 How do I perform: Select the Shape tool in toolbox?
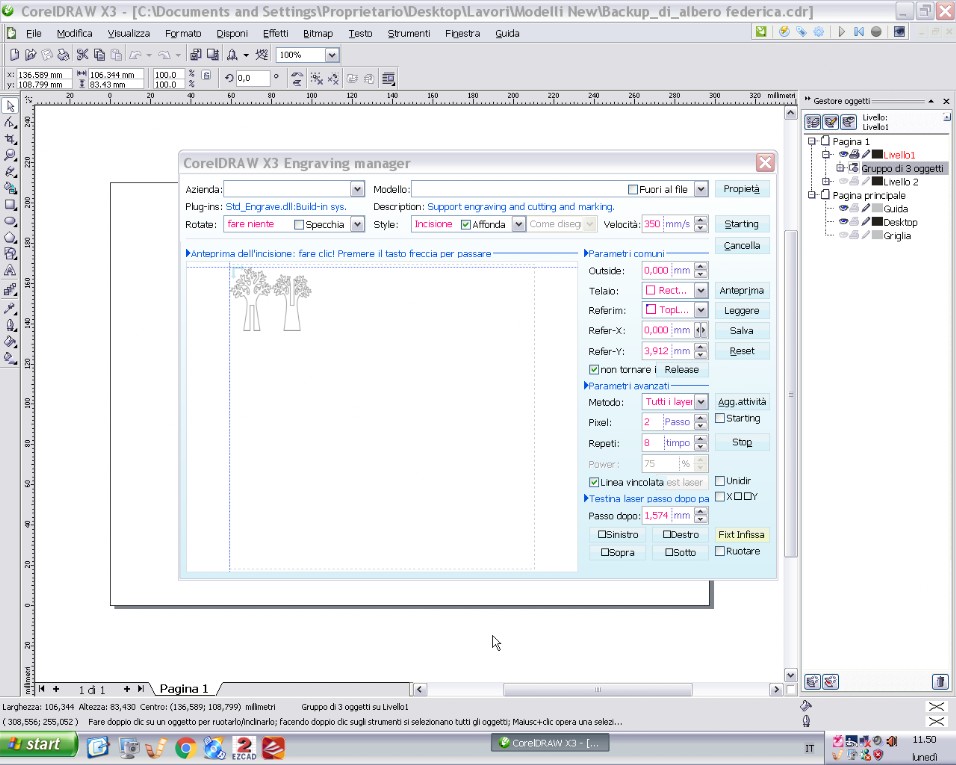pyautogui.click(x=10, y=123)
